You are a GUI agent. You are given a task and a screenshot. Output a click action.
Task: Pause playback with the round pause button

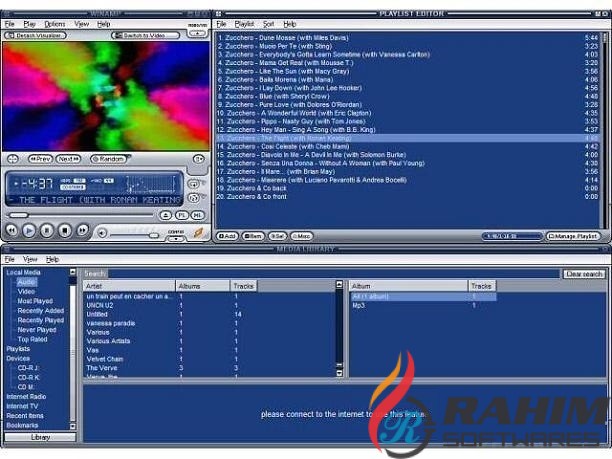[47, 230]
